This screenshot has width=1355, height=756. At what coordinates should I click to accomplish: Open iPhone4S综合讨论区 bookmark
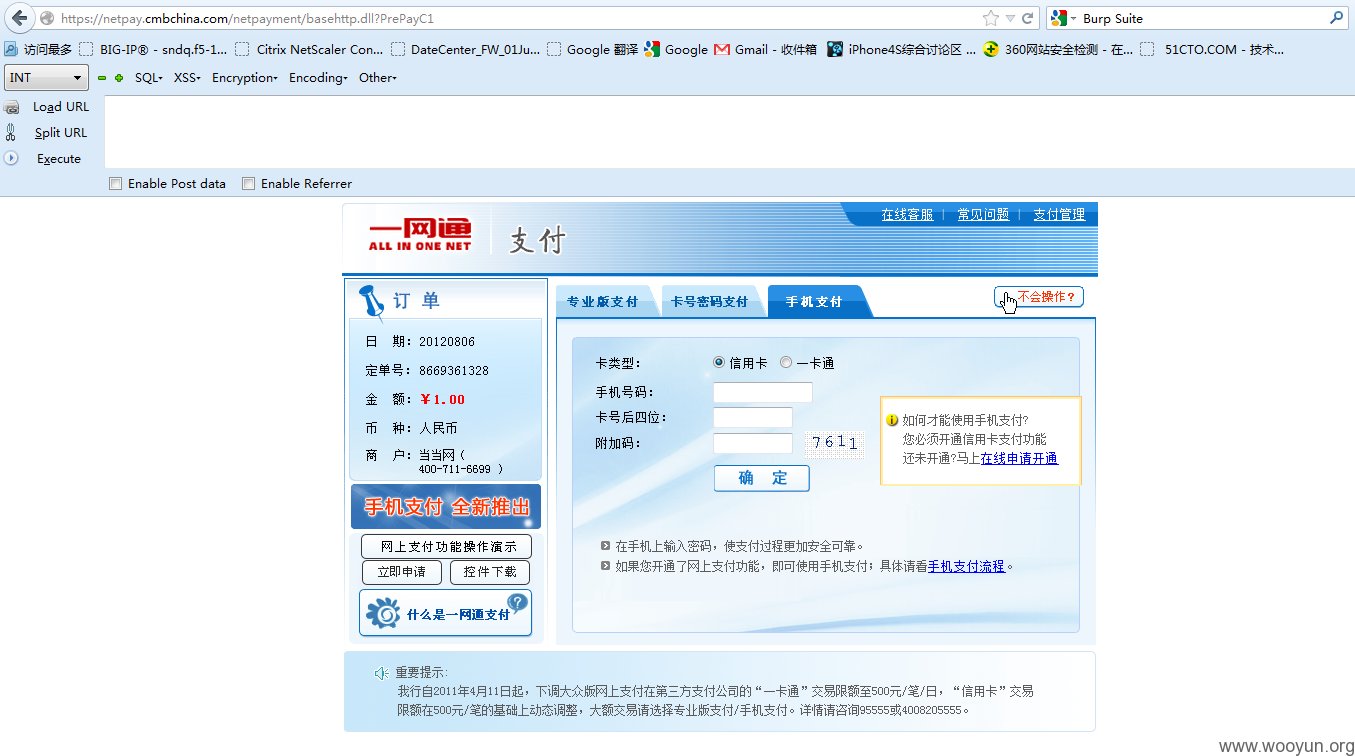(901, 49)
